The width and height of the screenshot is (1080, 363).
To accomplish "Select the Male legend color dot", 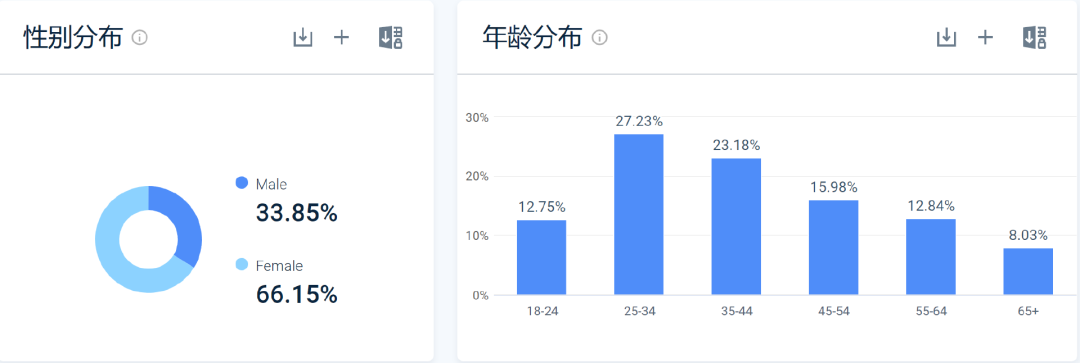I will (242, 183).
